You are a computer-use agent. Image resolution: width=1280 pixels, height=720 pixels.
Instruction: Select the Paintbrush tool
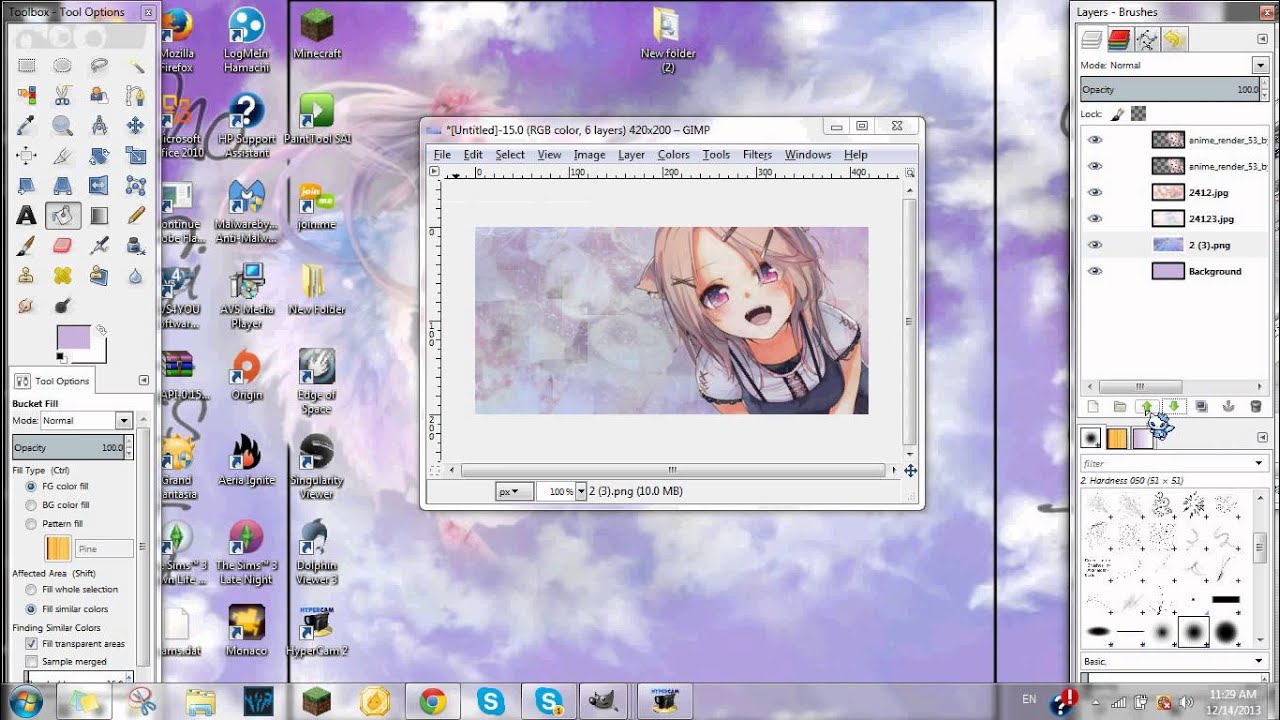coord(26,245)
